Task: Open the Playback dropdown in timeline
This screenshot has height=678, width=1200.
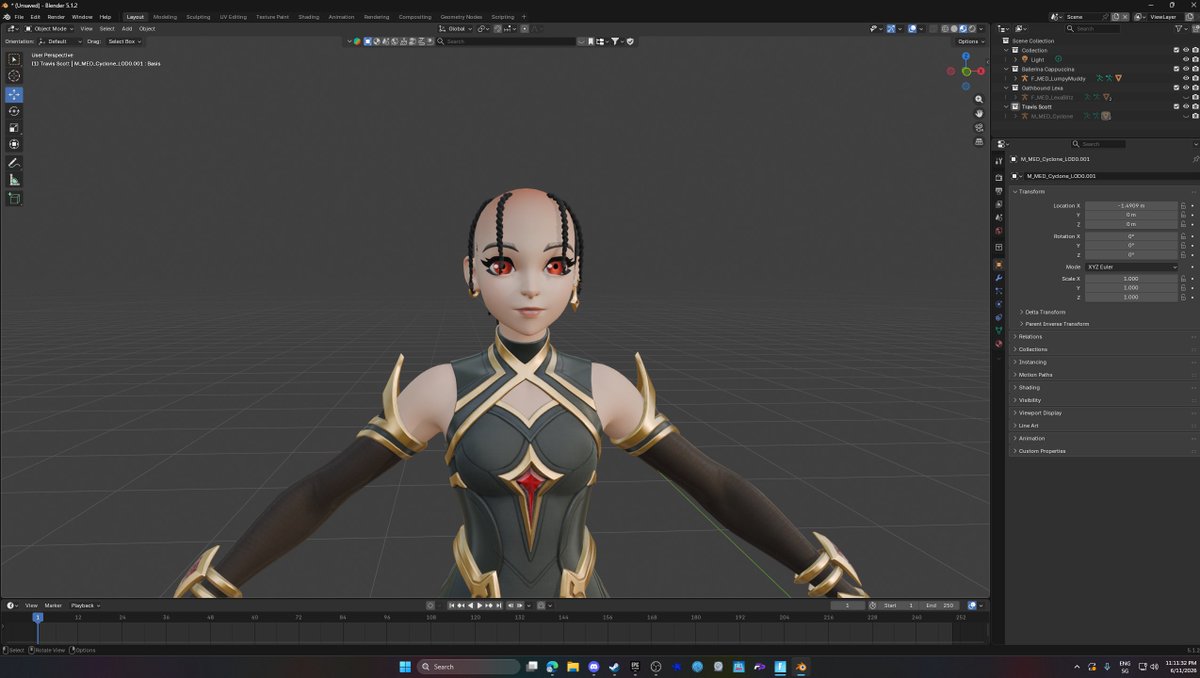Action: pyautogui.click(x=85, y=605)
